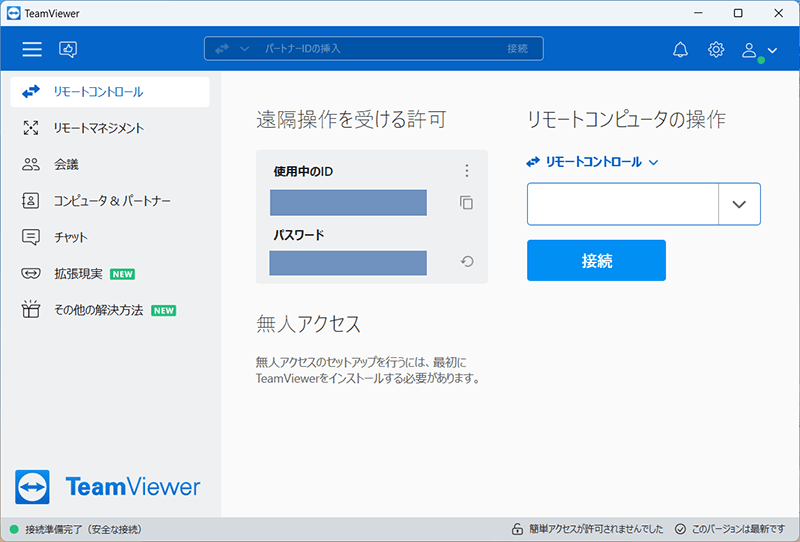Screen dimensions: 800x542
Task: Click the meeting people icon
Action: (31, 164)
